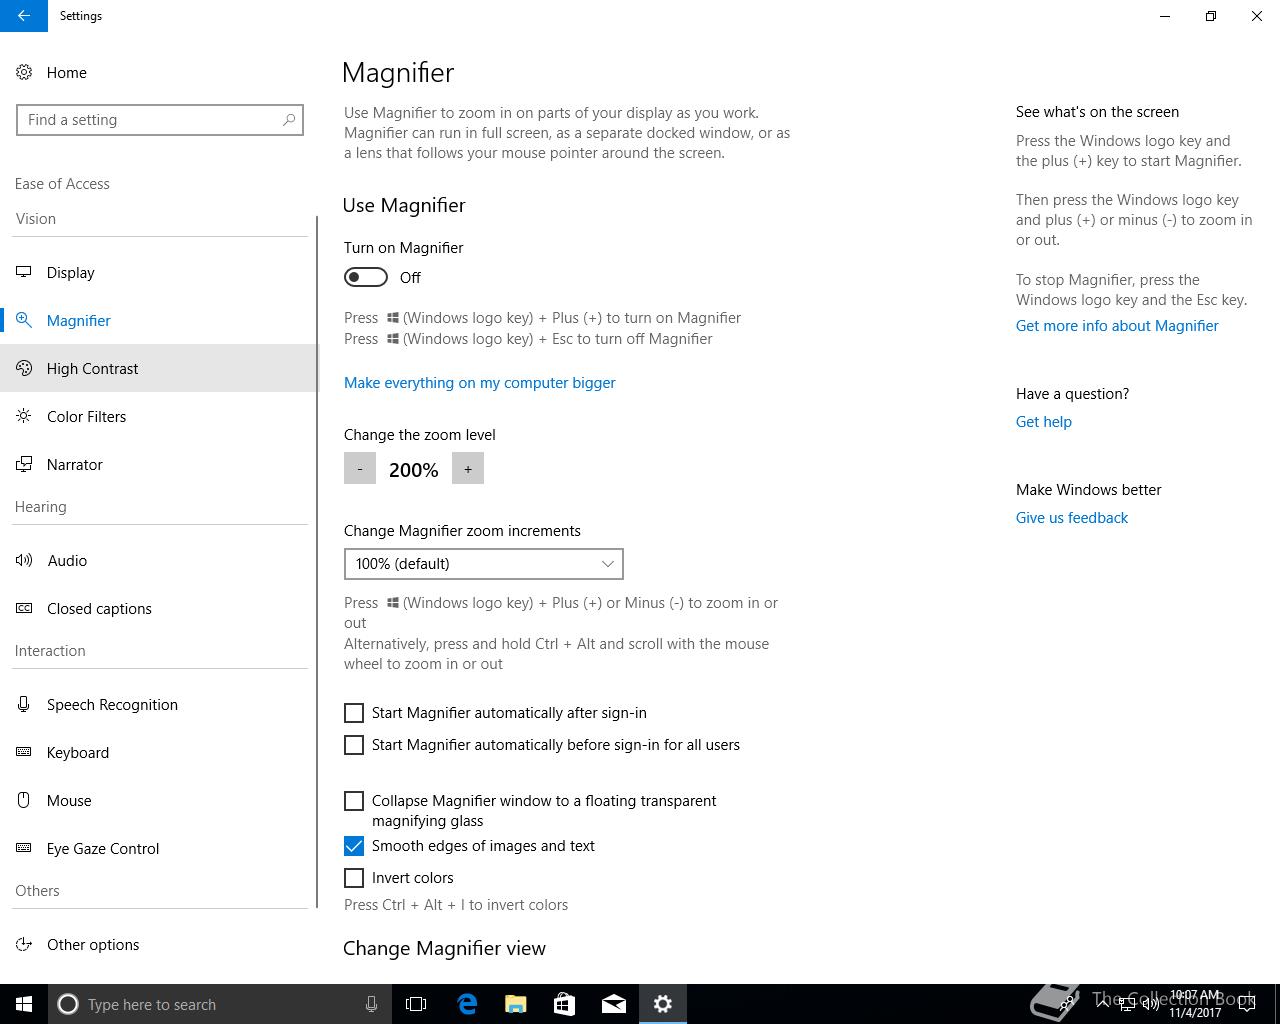Click the search magnifying glass in Find a setting
This screenshot has height=1024, width=1280.
(289, 120)
